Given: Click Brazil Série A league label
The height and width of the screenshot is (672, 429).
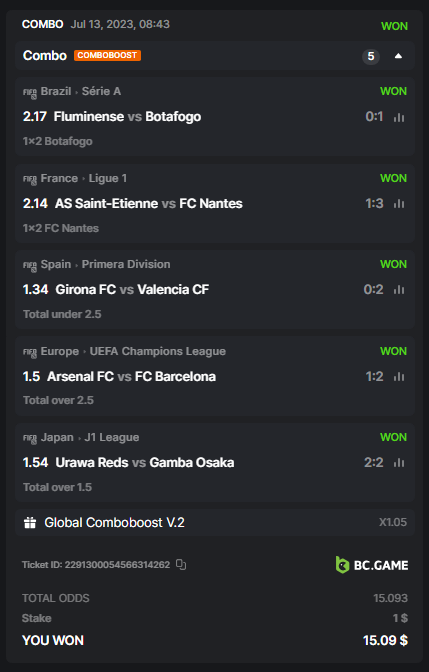Looking at the screenshot, I should [x=81, y=91].
